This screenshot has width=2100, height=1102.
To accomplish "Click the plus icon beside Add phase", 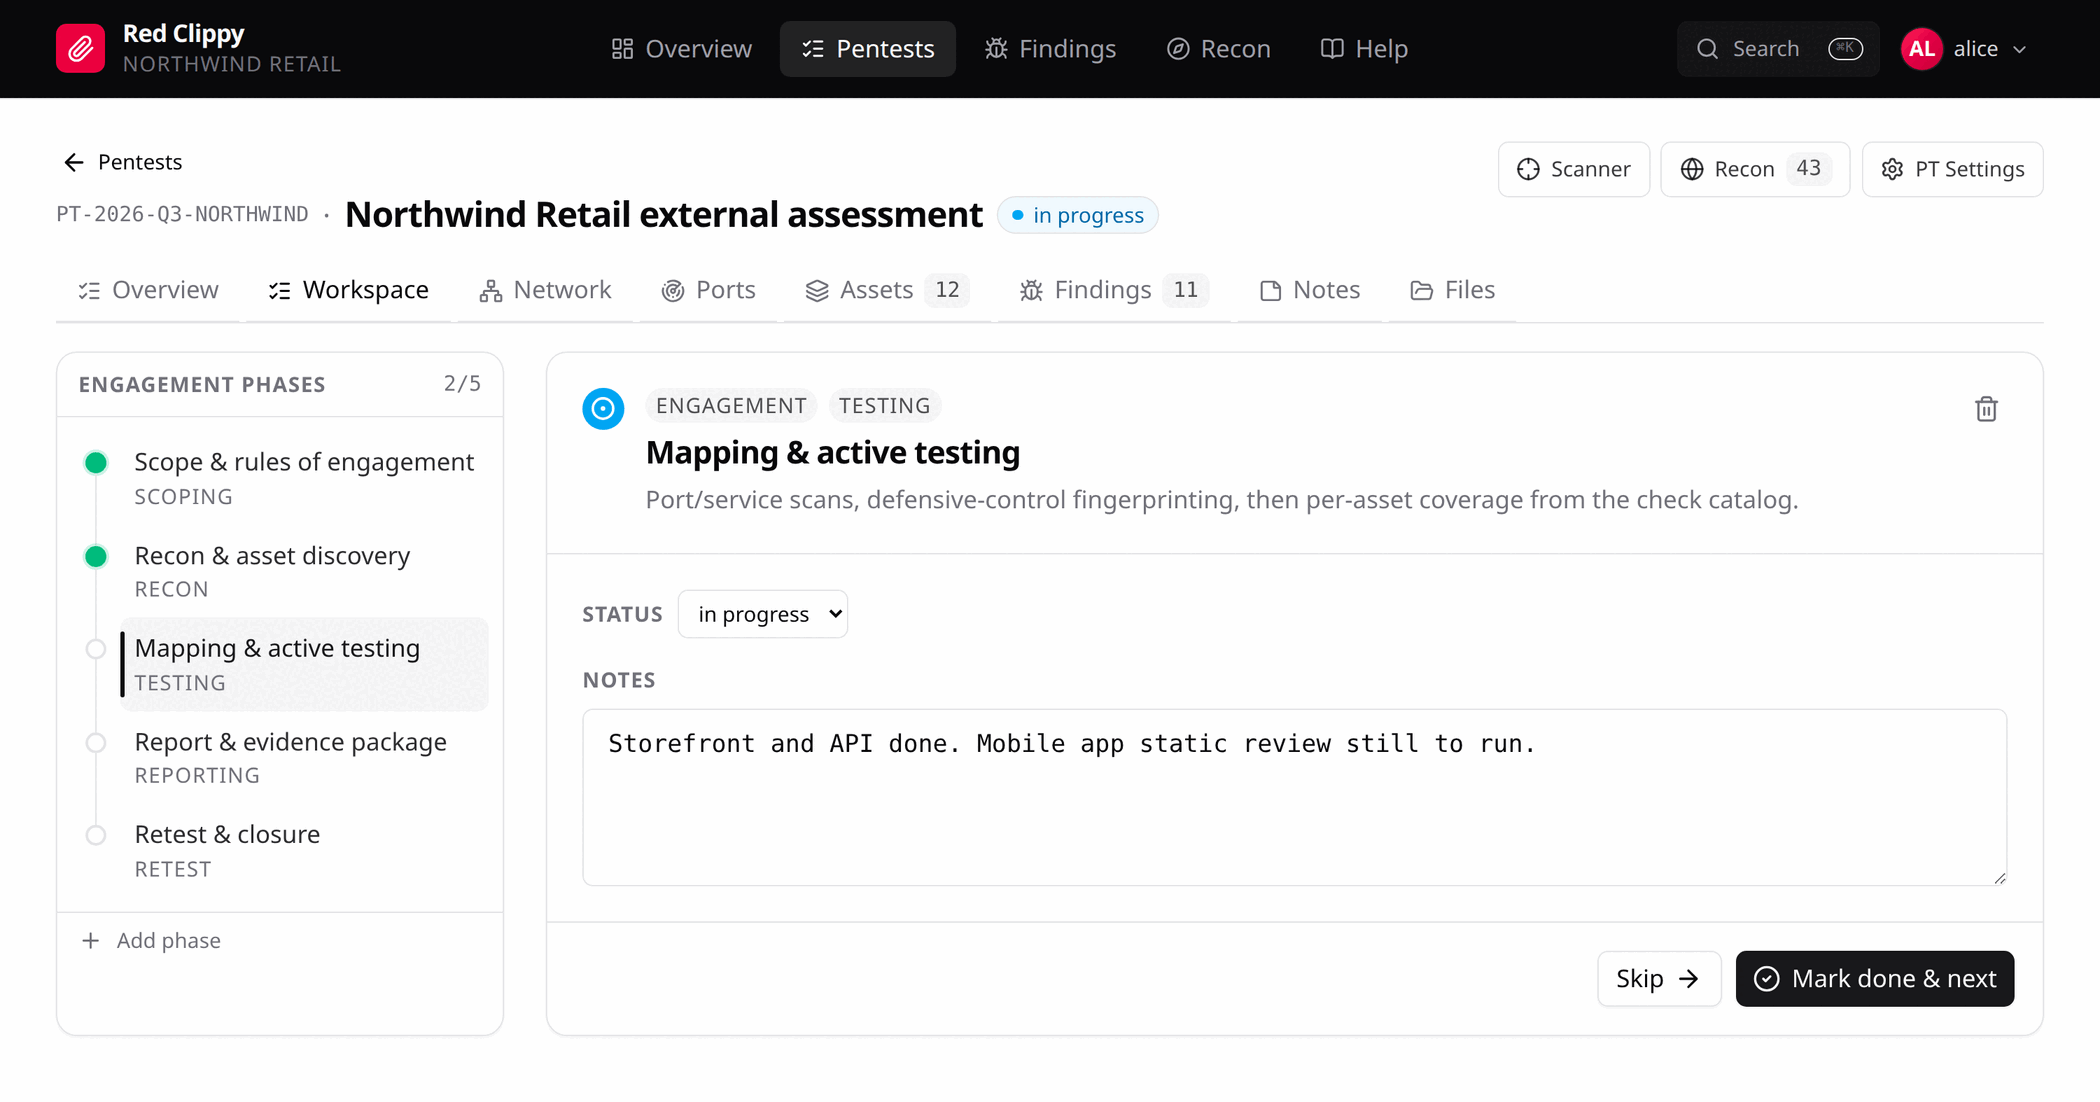I will pyautogui.click(x=91, y=940).
